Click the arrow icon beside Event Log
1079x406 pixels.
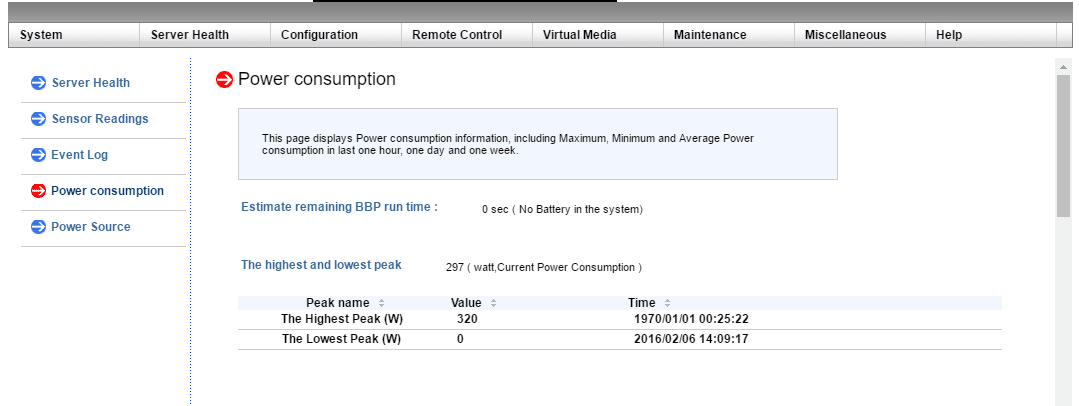click(x=38, y=155)
